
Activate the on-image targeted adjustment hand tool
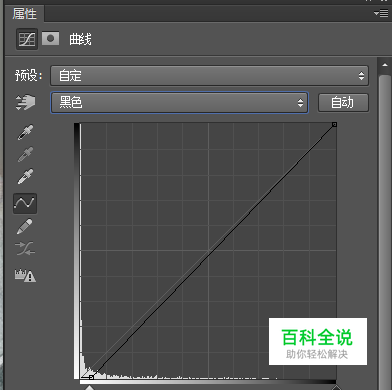click(25, 102)
